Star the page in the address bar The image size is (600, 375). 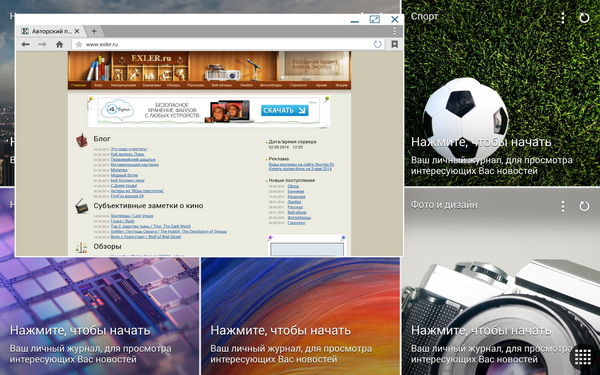click(79, 44)
